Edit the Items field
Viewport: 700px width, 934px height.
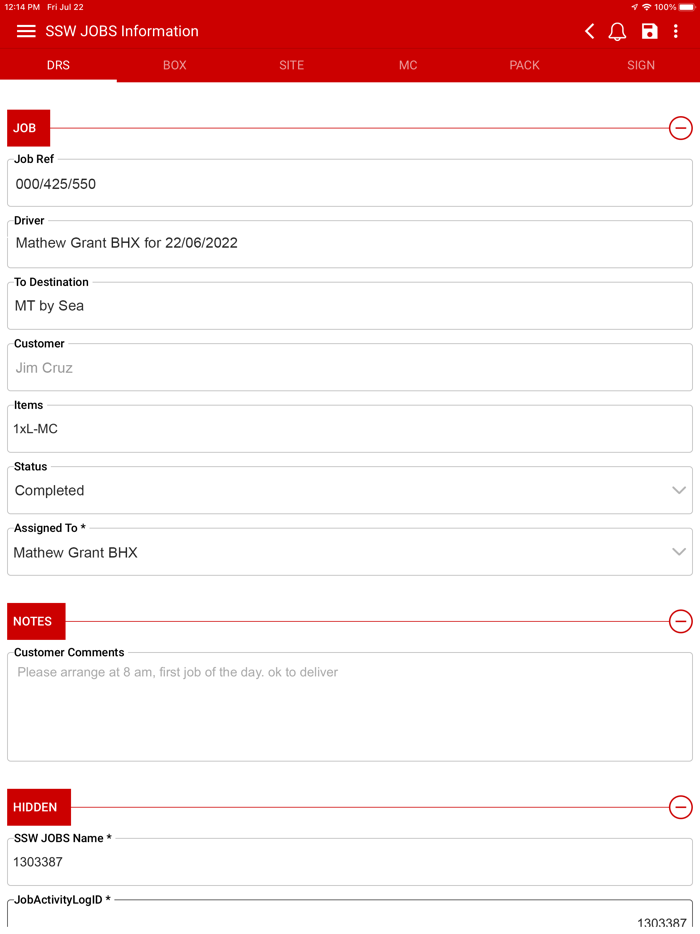click(x=350, y=429)
